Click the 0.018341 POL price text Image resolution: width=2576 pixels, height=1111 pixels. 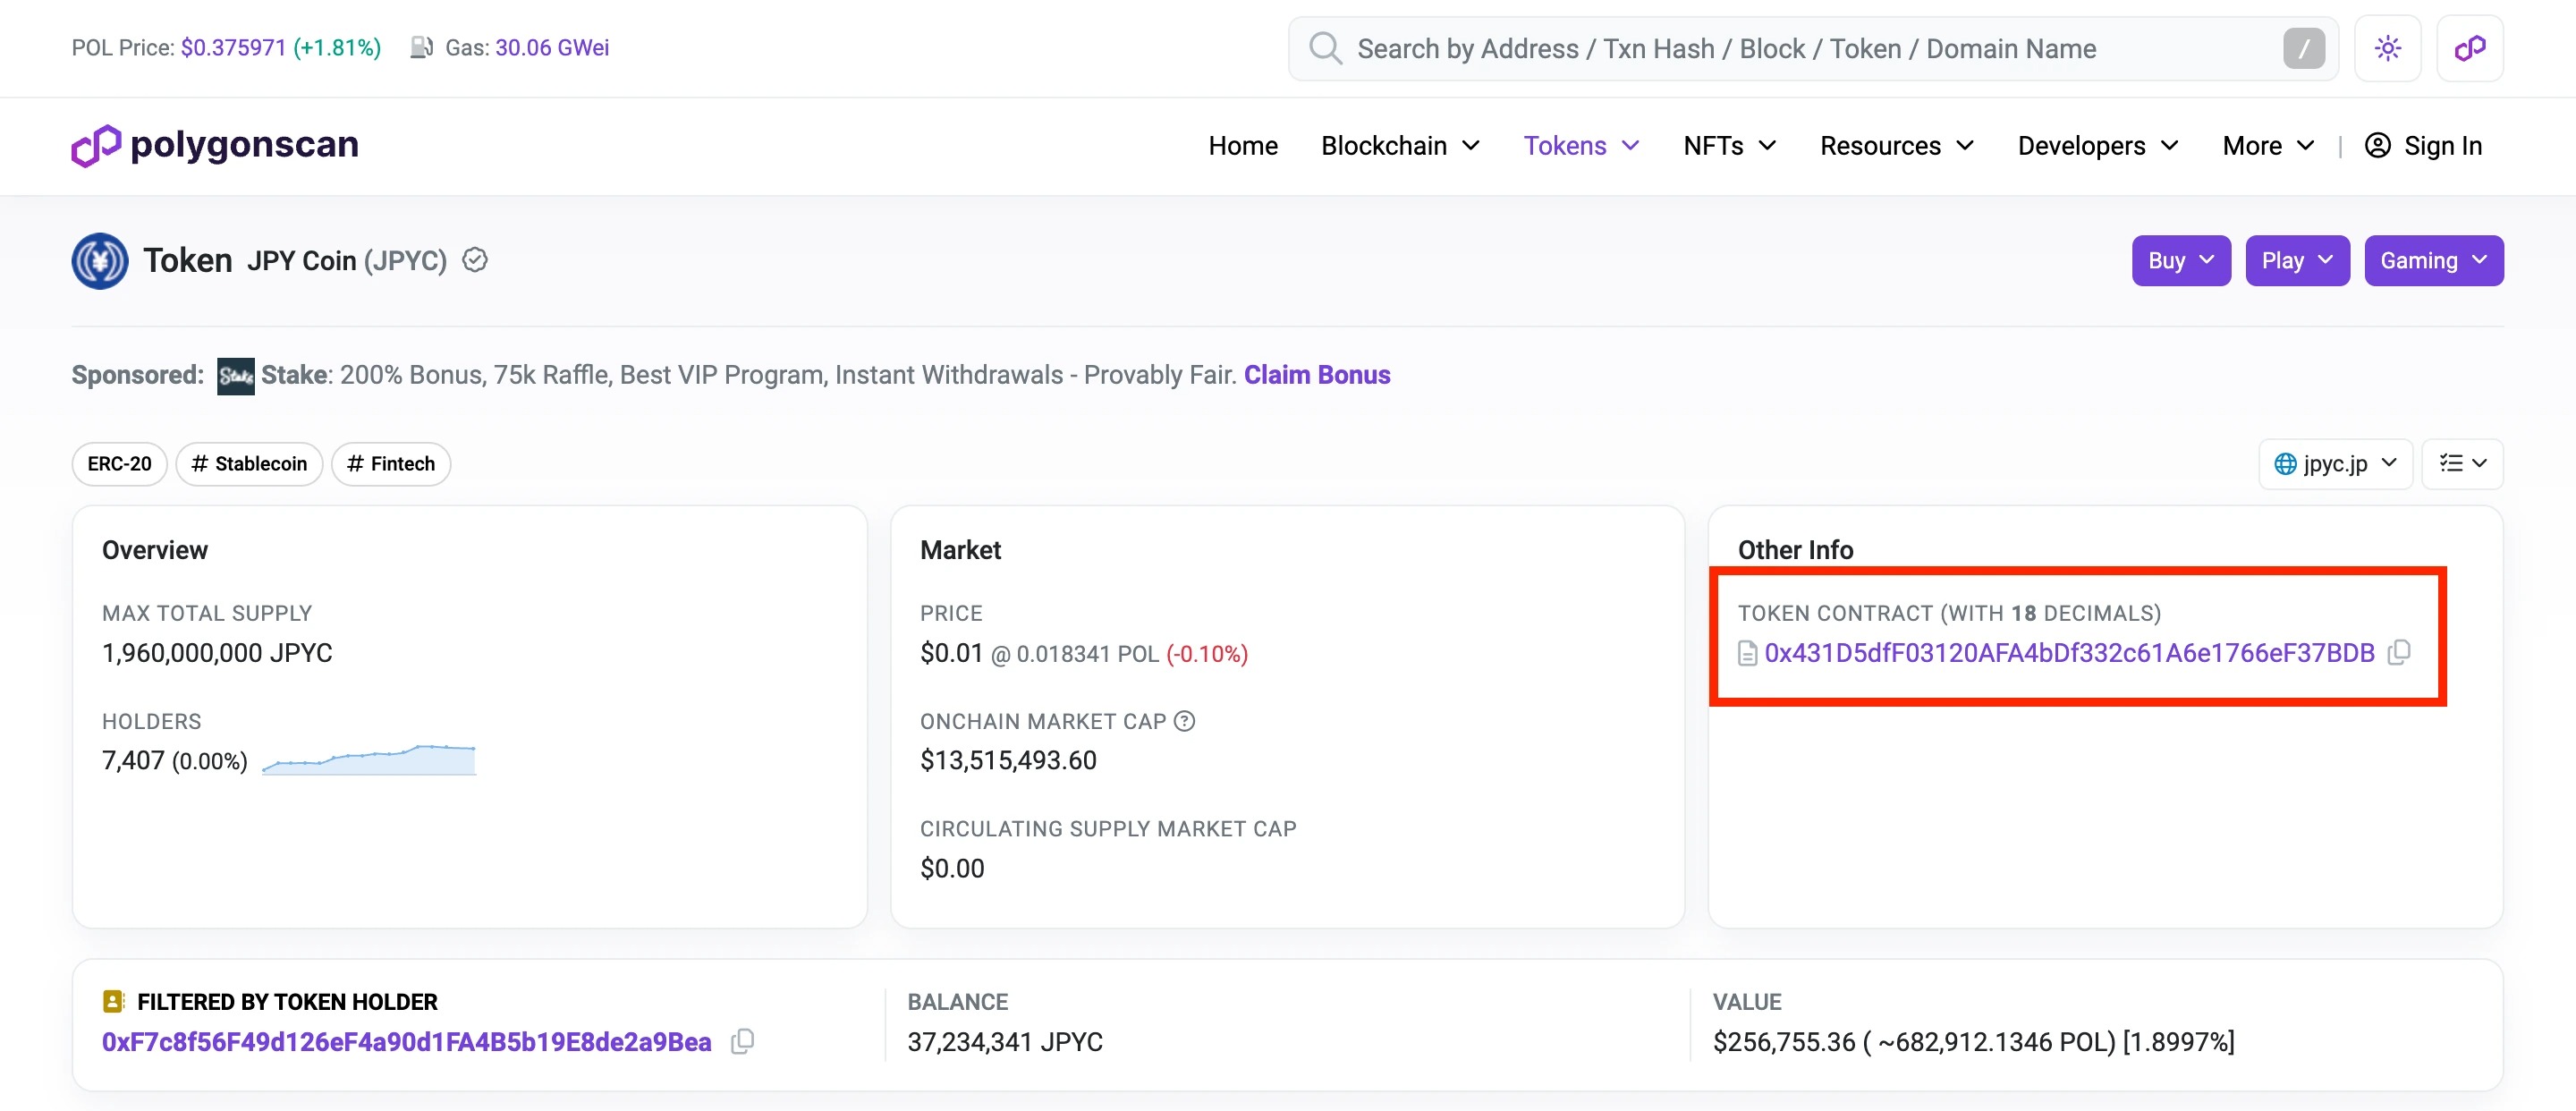[1087, 654]
